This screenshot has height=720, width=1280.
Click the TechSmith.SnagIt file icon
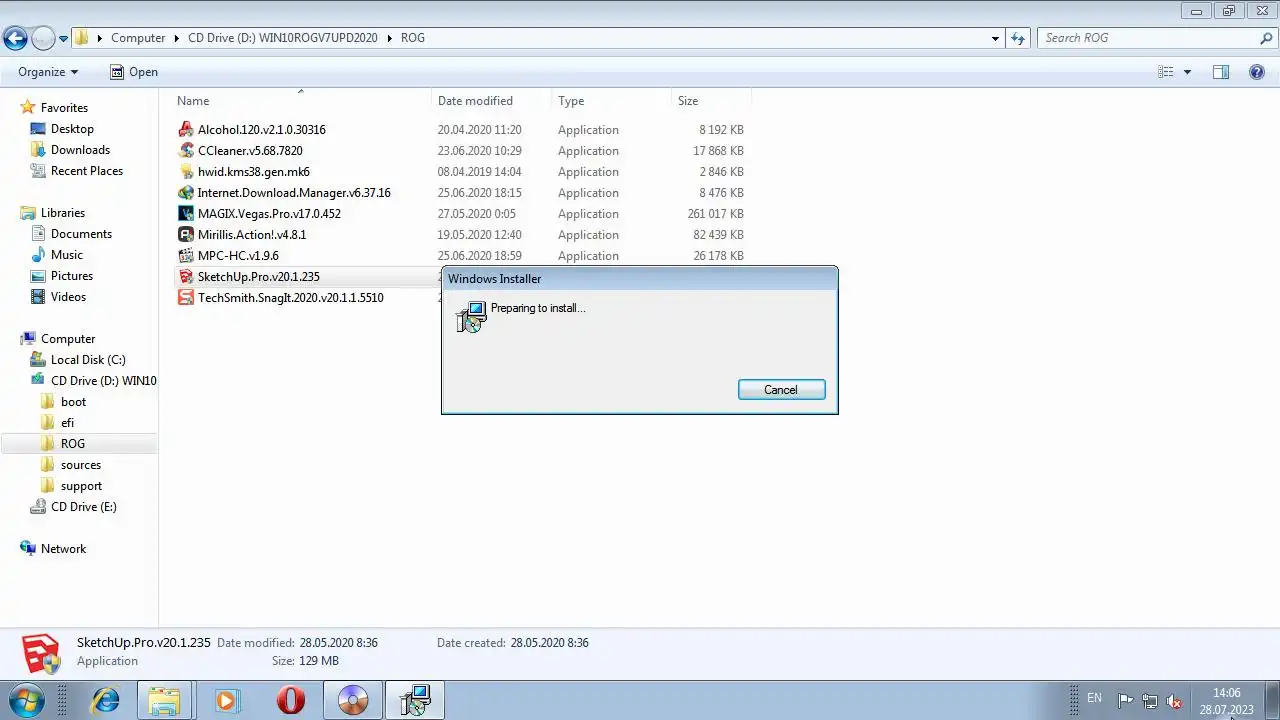(186, 297)
